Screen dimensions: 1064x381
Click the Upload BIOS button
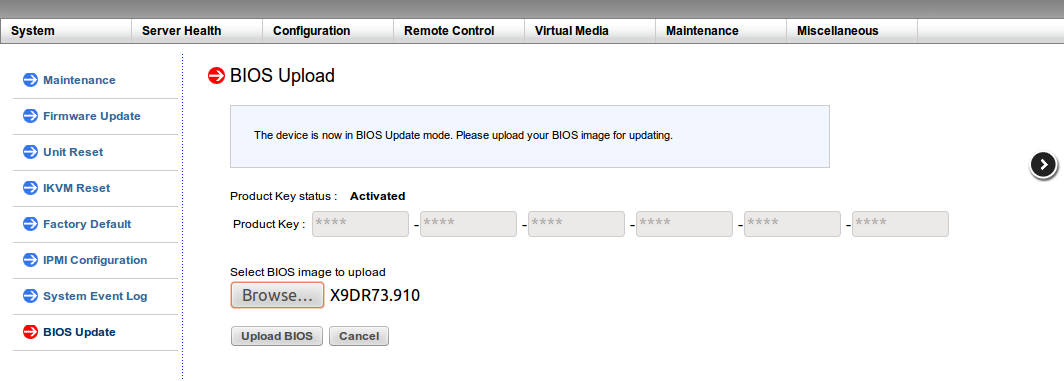[x=277, y=336]
